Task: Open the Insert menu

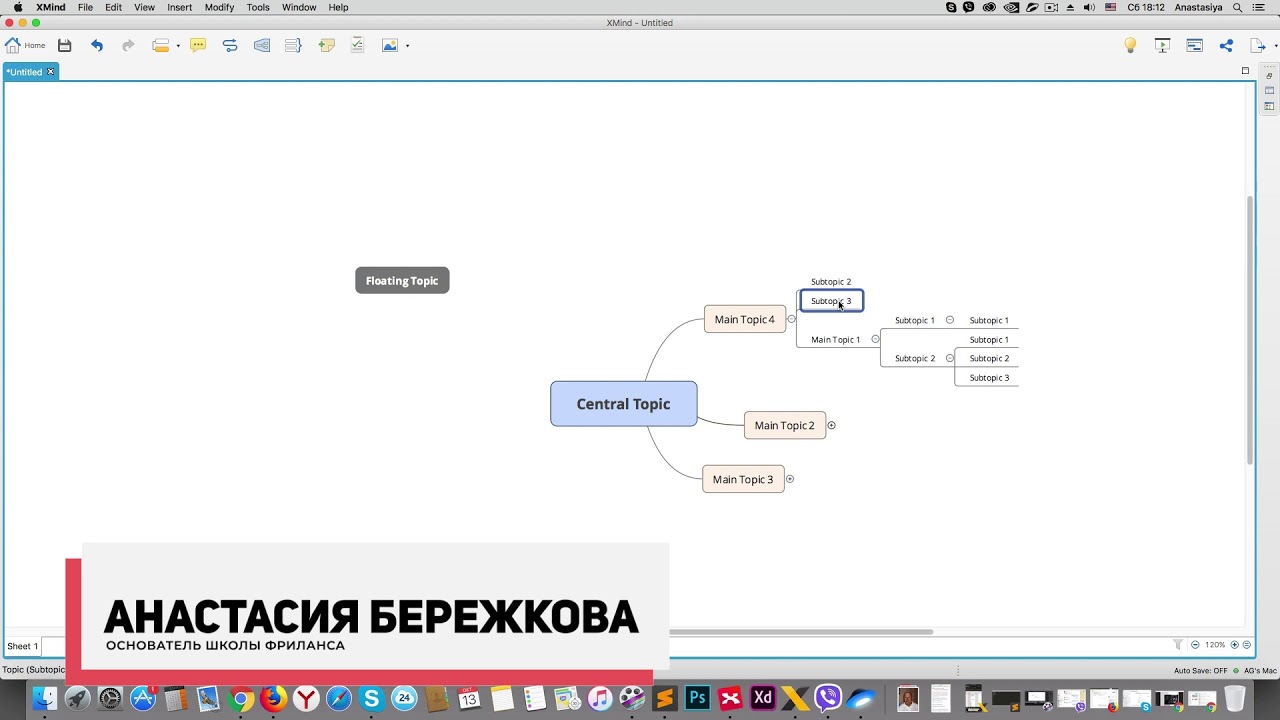Action: tap(180, 7)
